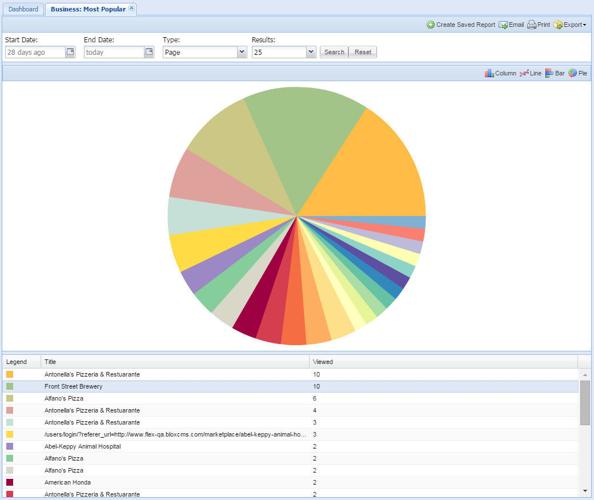Select the /users/login/?referer_url row
The height and width of the screenshot is (500, 594).
click(291, 434)
